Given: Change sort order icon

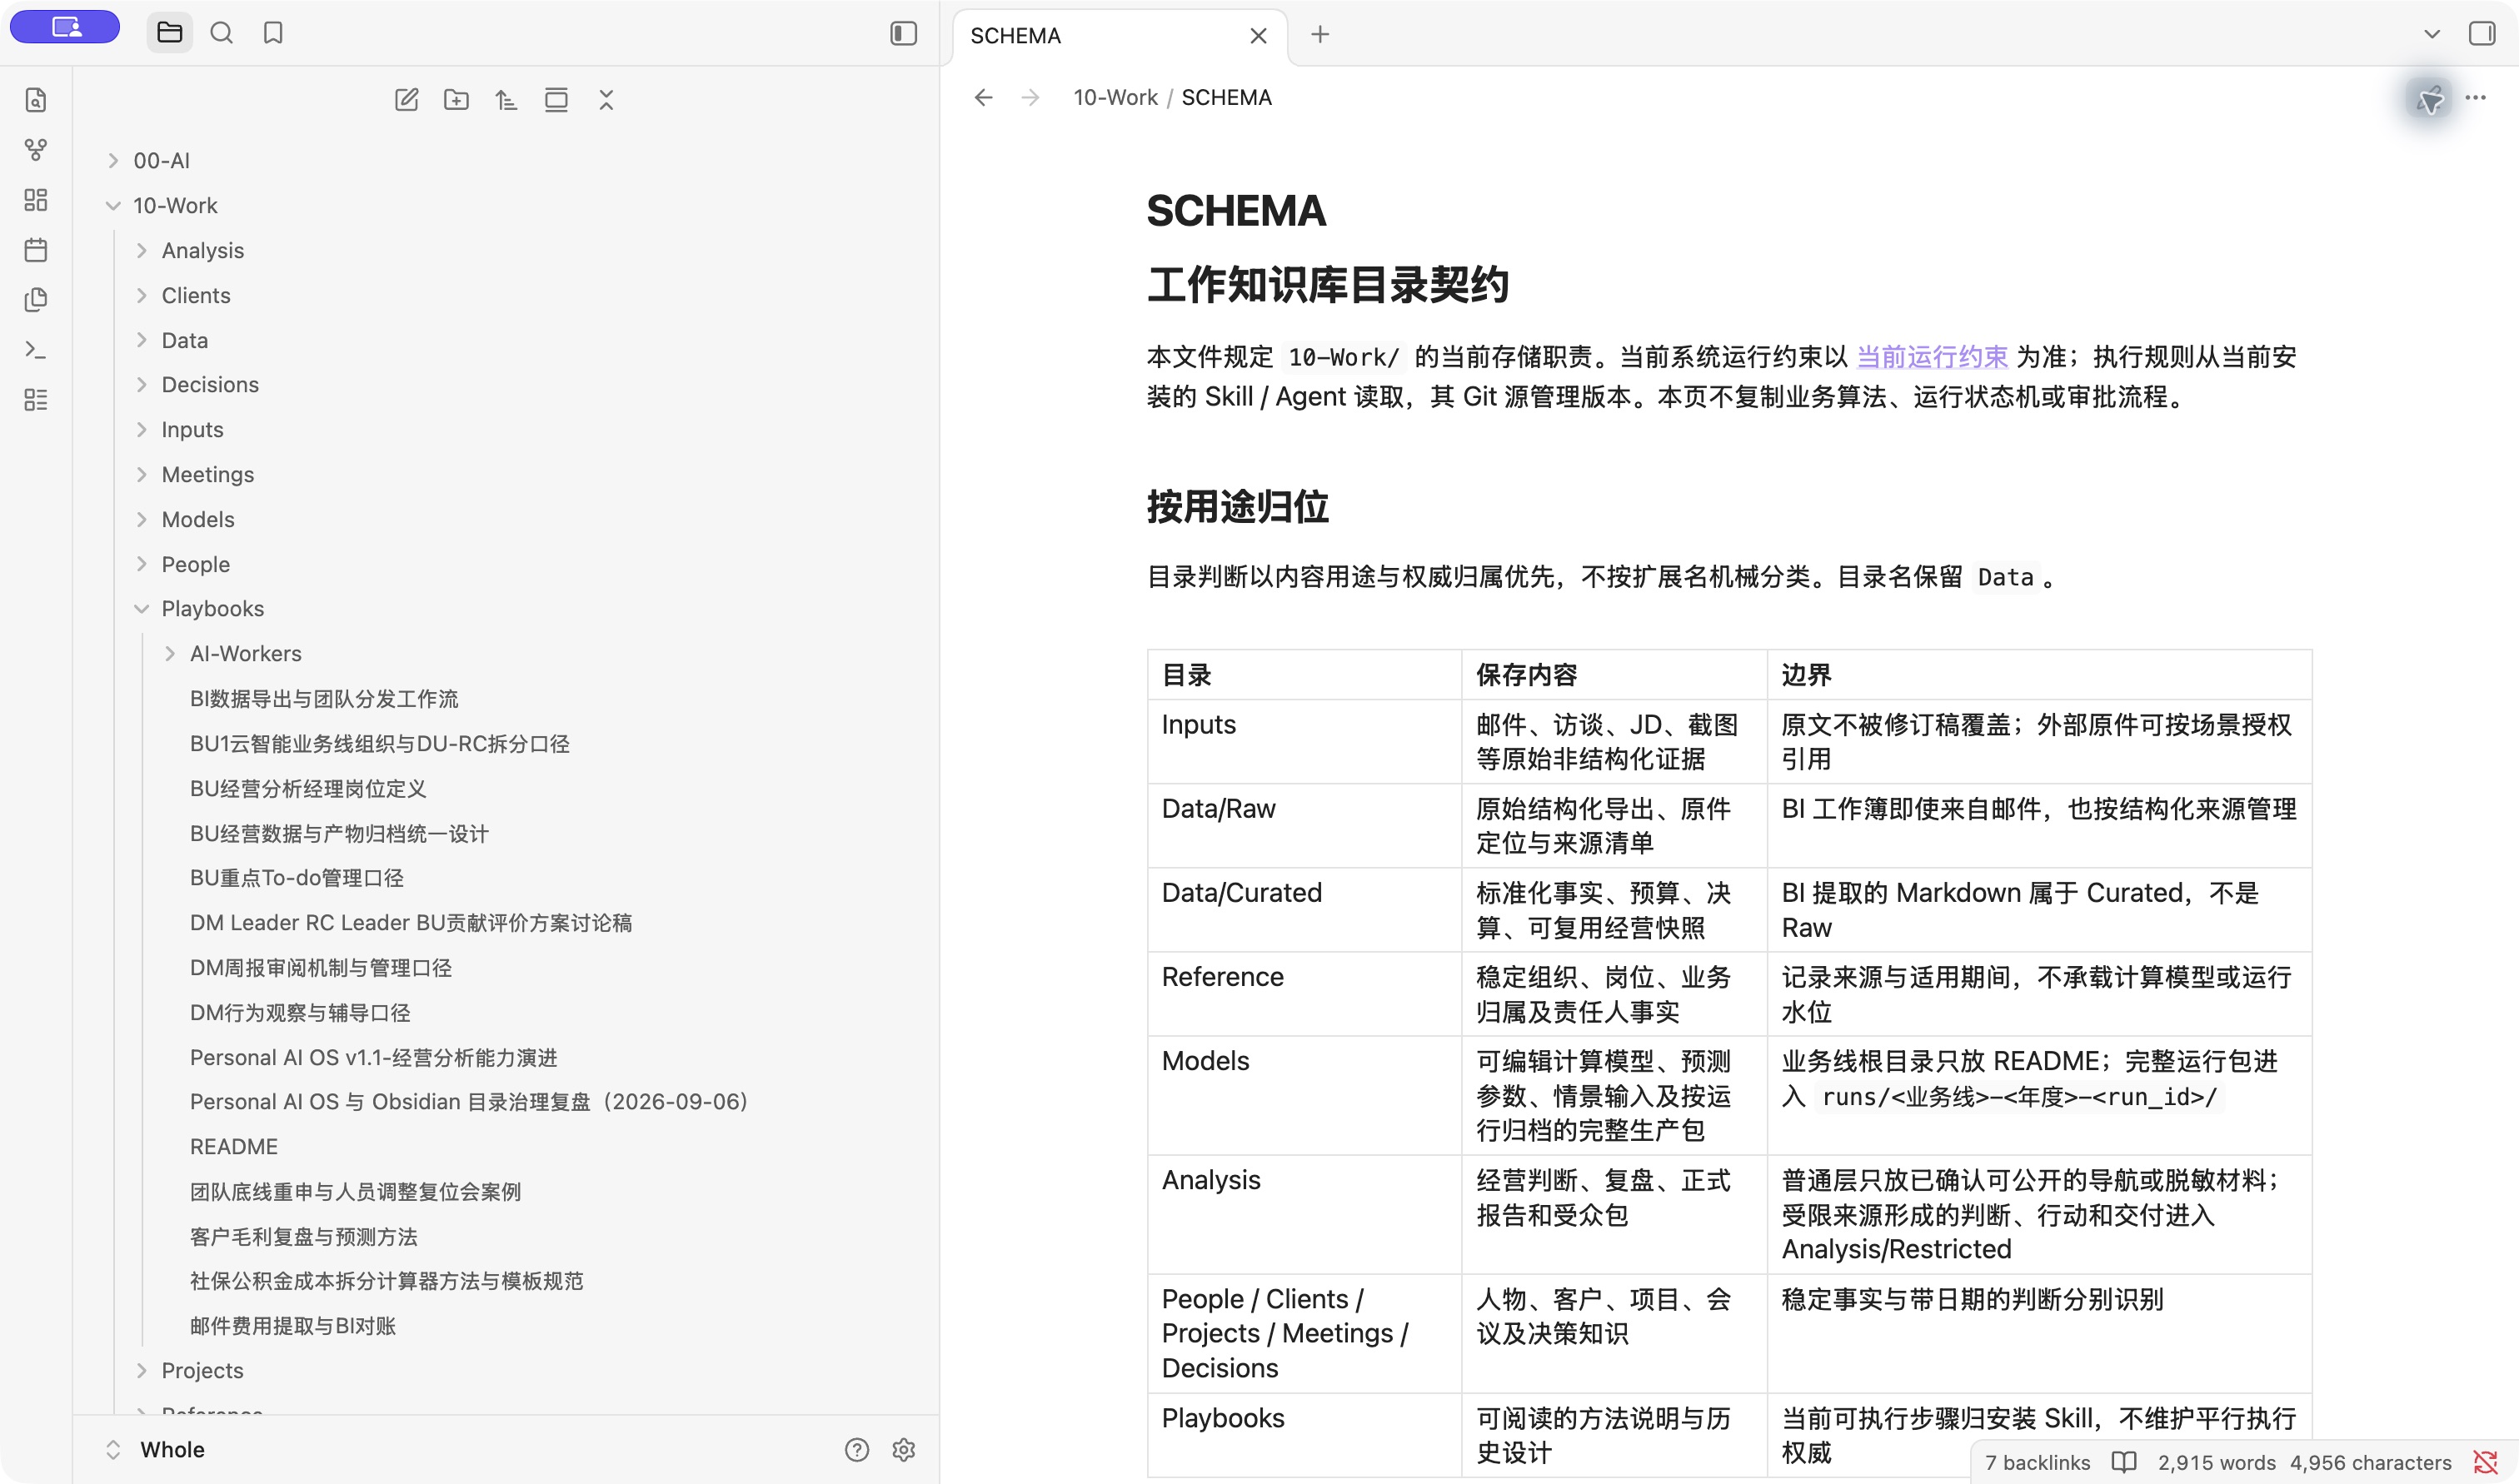Looking at the screenshot, I should tap(506, 100).
